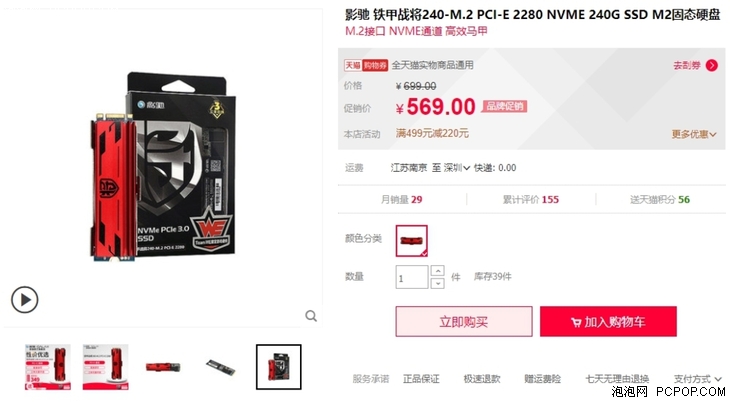730x402 pixels.
Task: Increase quantity with the up arrow
Action: point(438,271)
